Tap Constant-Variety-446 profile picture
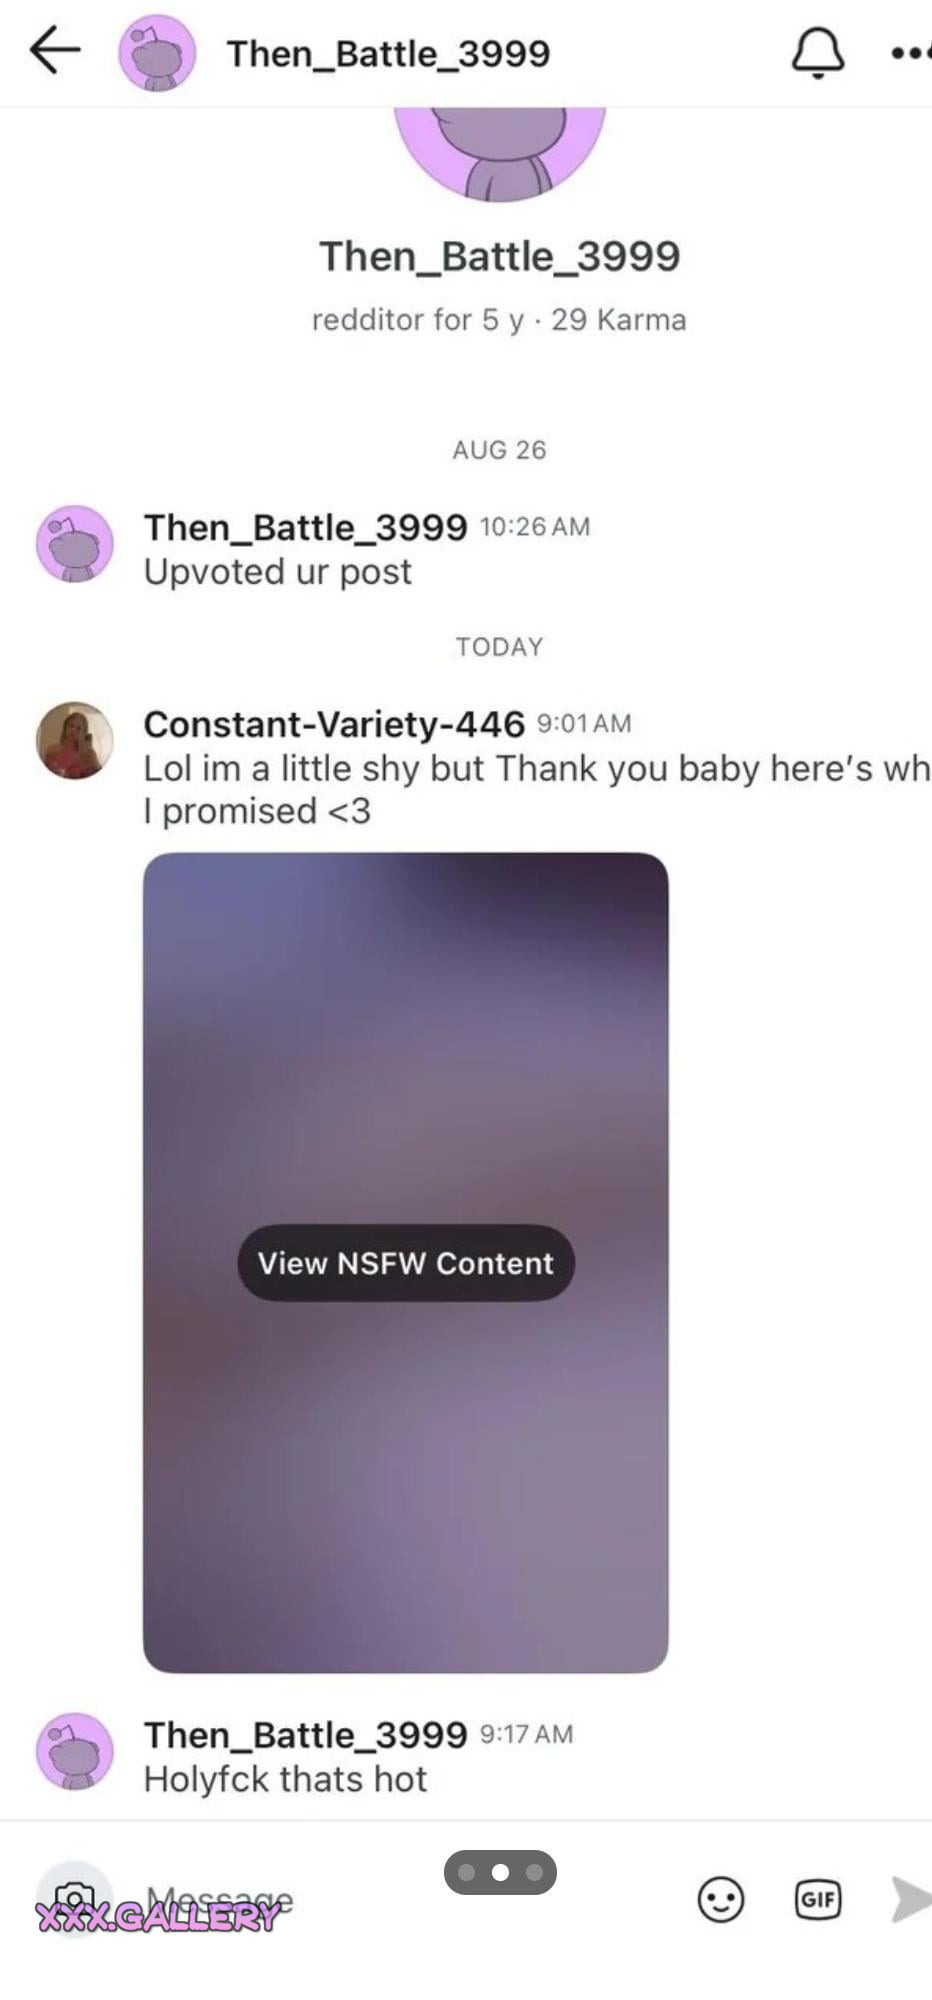 pyautogui.click(x=75, y=740)
